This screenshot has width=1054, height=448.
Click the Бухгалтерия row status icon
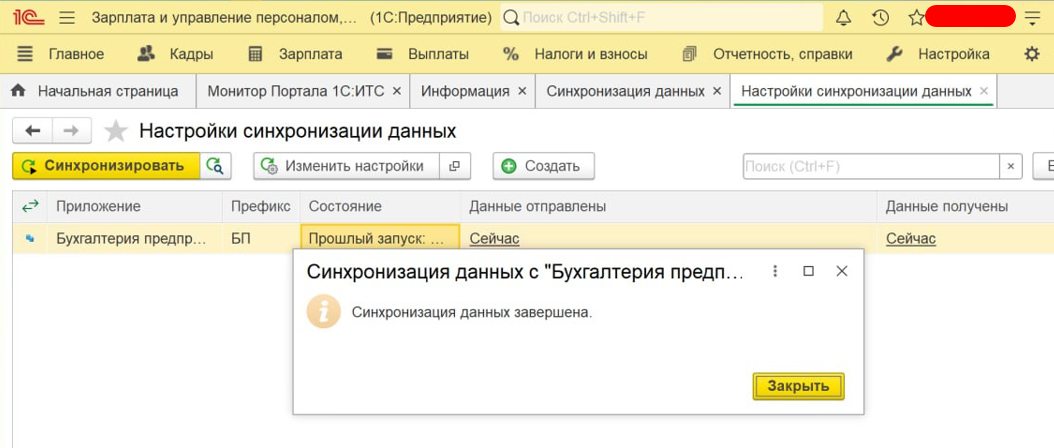[x=29, y=238]
